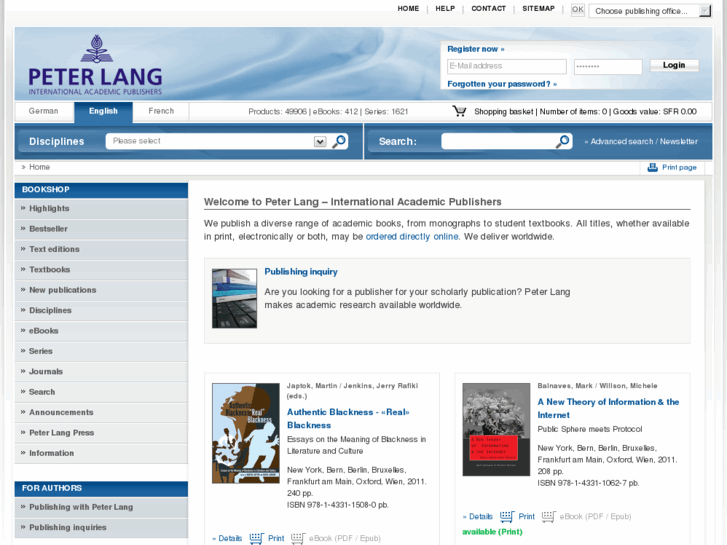Viewport: 727px width, 545px height.
Task: Open SITEMAP in the top menu
Action: 538,8
